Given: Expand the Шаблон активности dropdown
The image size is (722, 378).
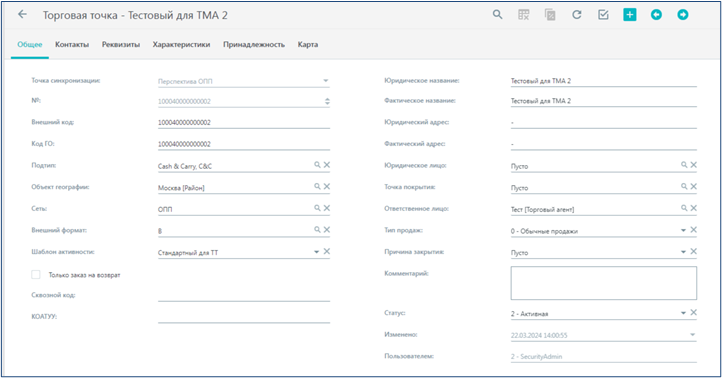Looking at the screenshot, I should (316, 252).
